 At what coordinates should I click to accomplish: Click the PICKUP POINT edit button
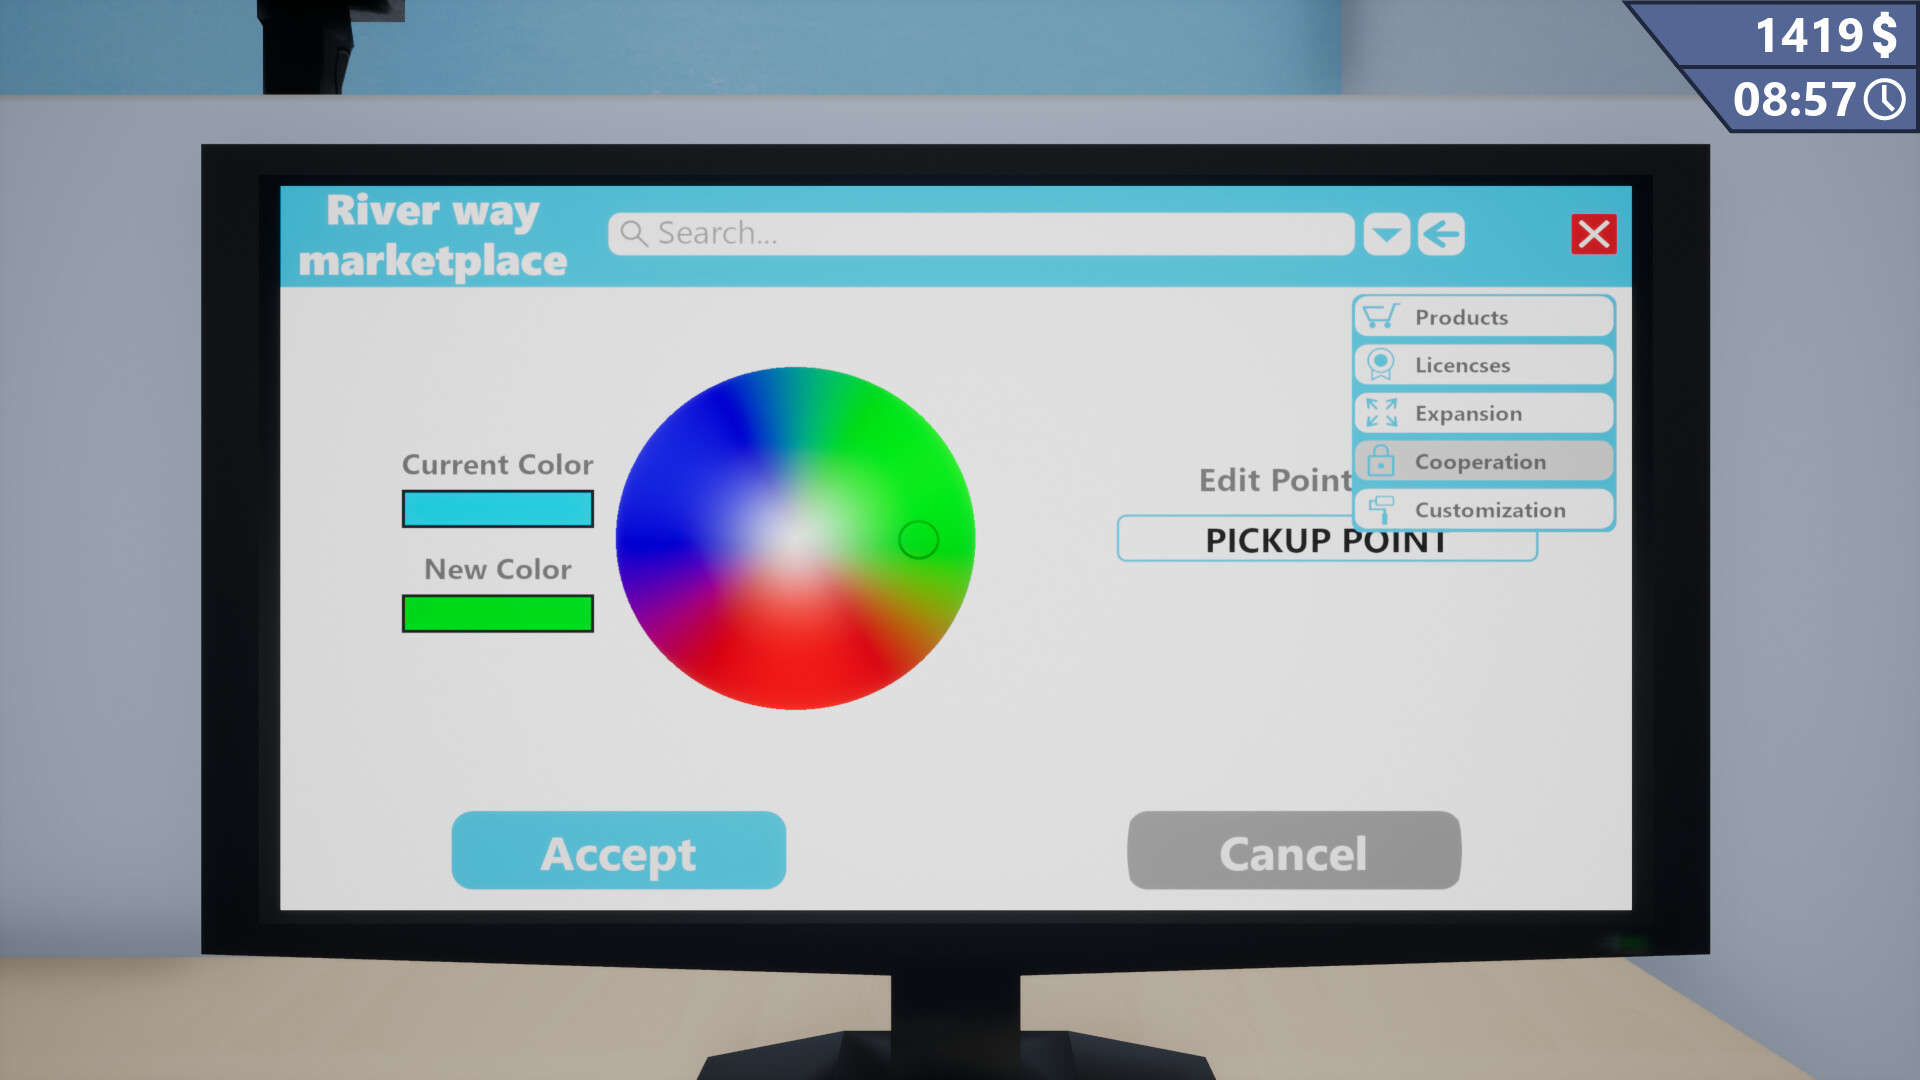click(x=1325, y=541)
